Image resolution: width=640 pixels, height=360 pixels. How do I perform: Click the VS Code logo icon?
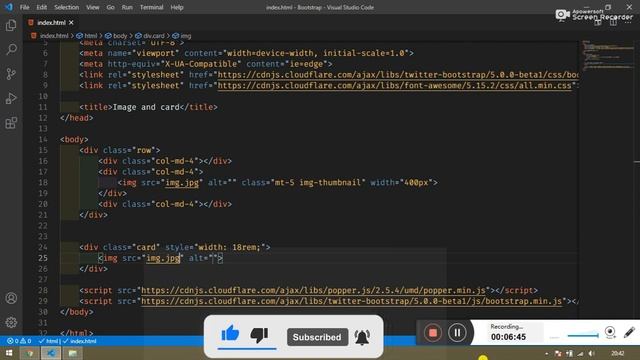[x=9, y=7]
